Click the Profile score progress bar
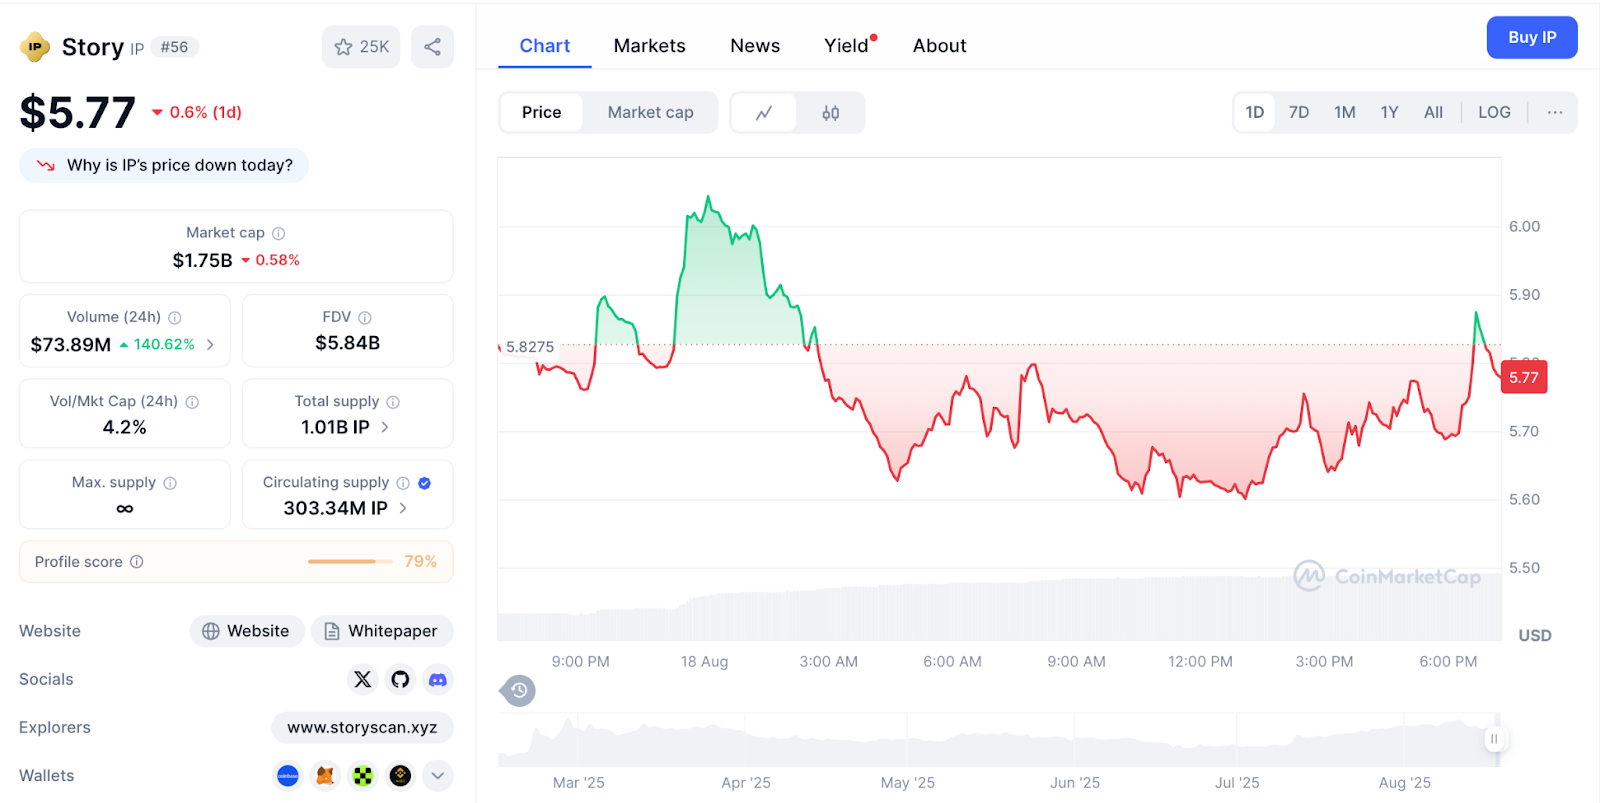This screenshot has width=1600, height=803. 350,562
